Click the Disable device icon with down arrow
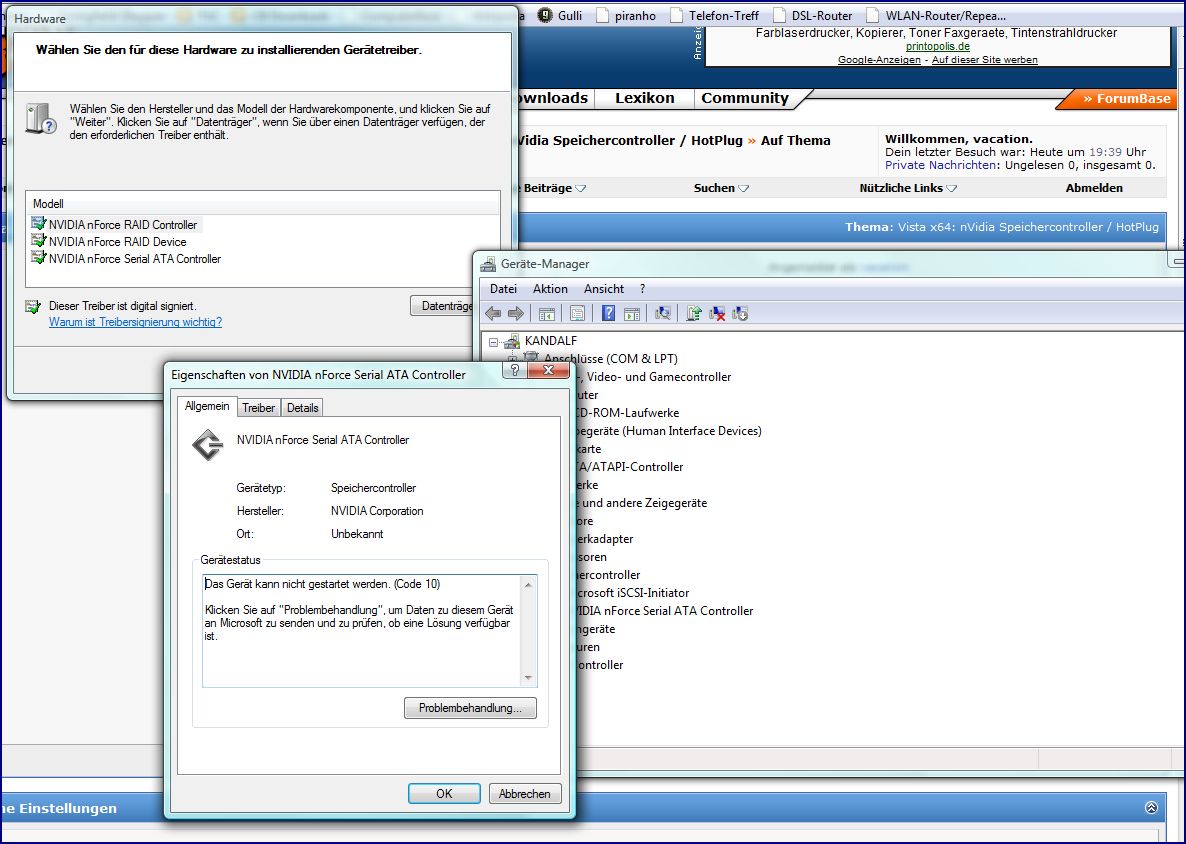The height and width of the screenshot is (844, 1186). pyautogui.click(x=740, y=314)
